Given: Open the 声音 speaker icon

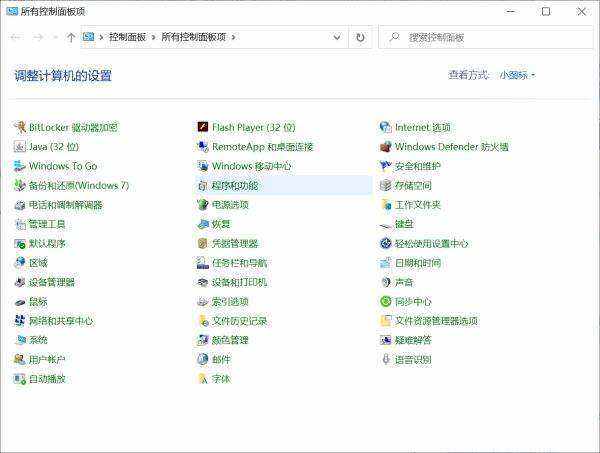Looking at the screenshot, I should pos(385,282).
